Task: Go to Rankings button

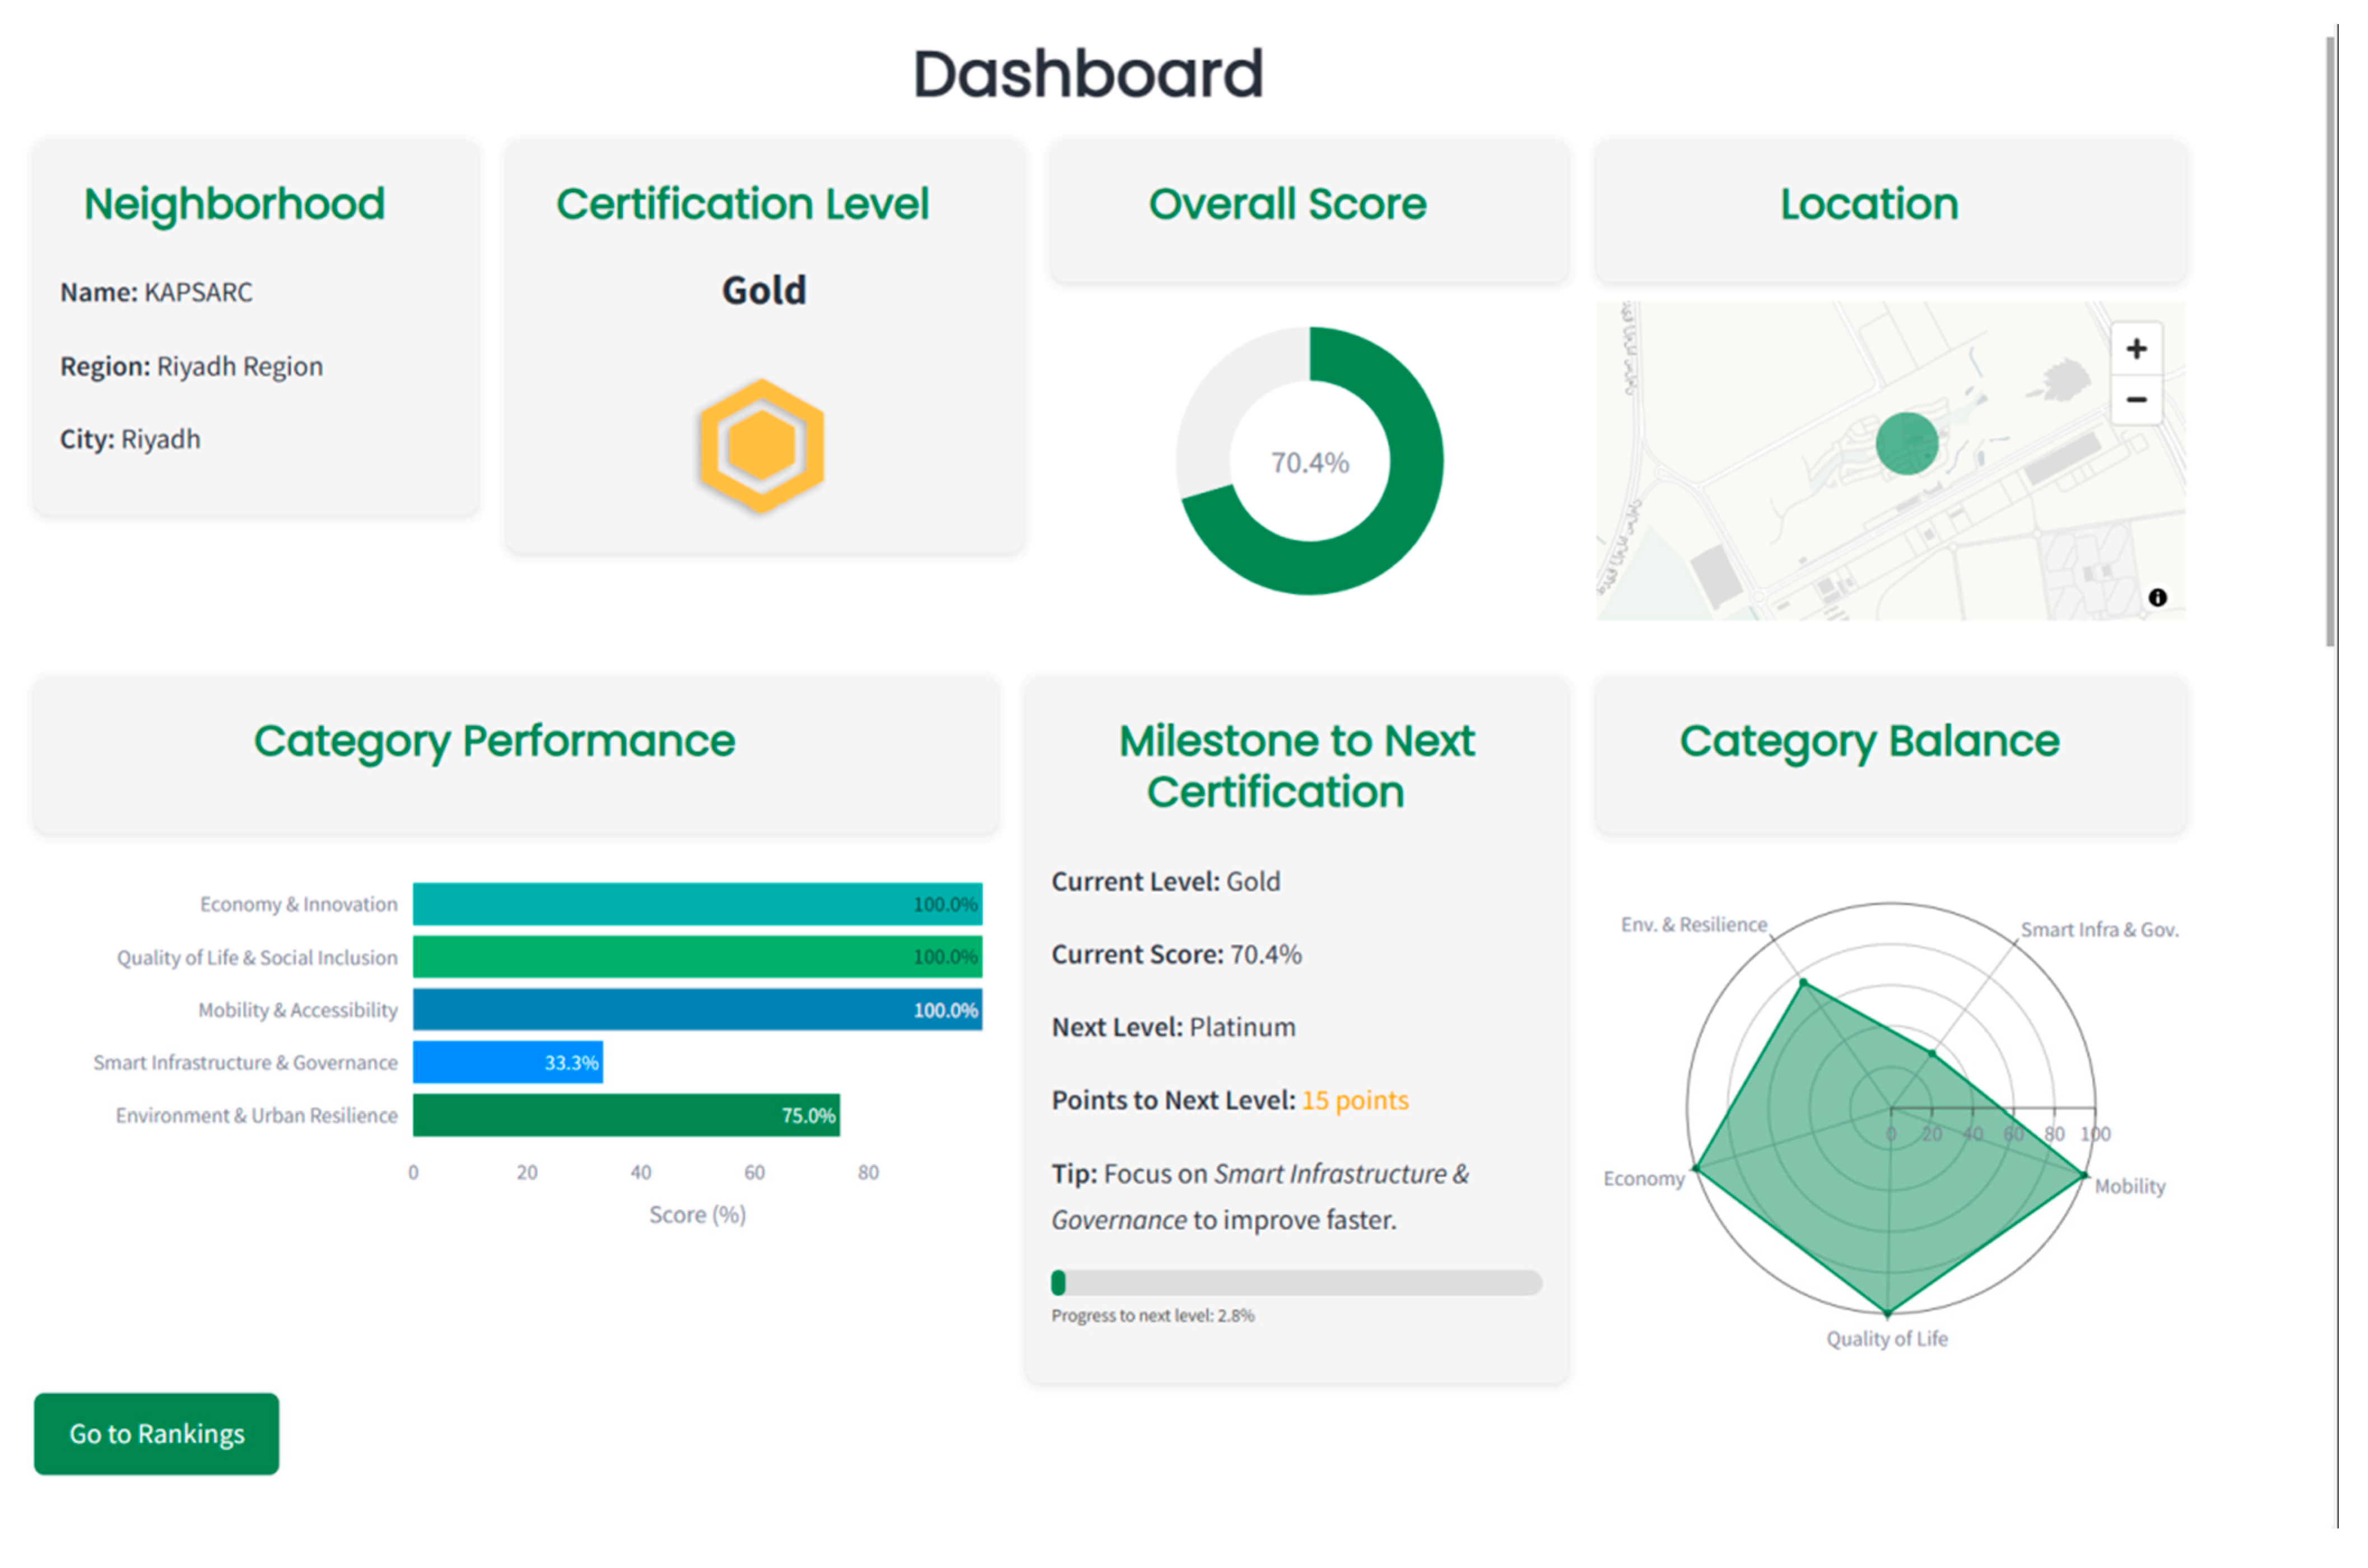Action: 156,1433
